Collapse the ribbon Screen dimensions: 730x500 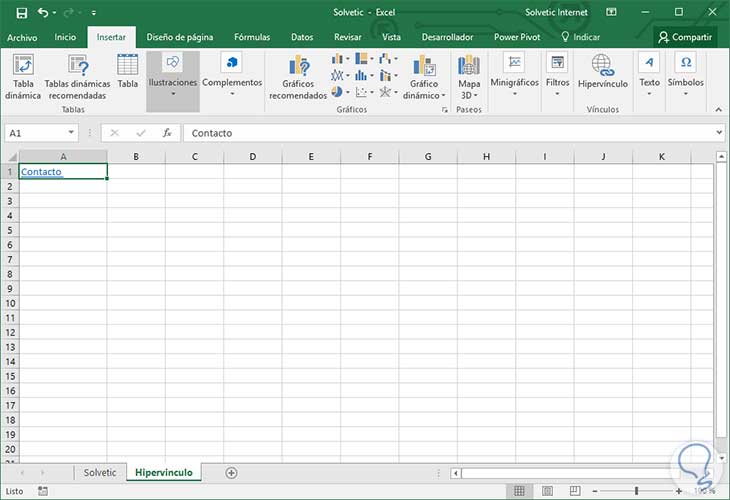[x=718, y=109]
